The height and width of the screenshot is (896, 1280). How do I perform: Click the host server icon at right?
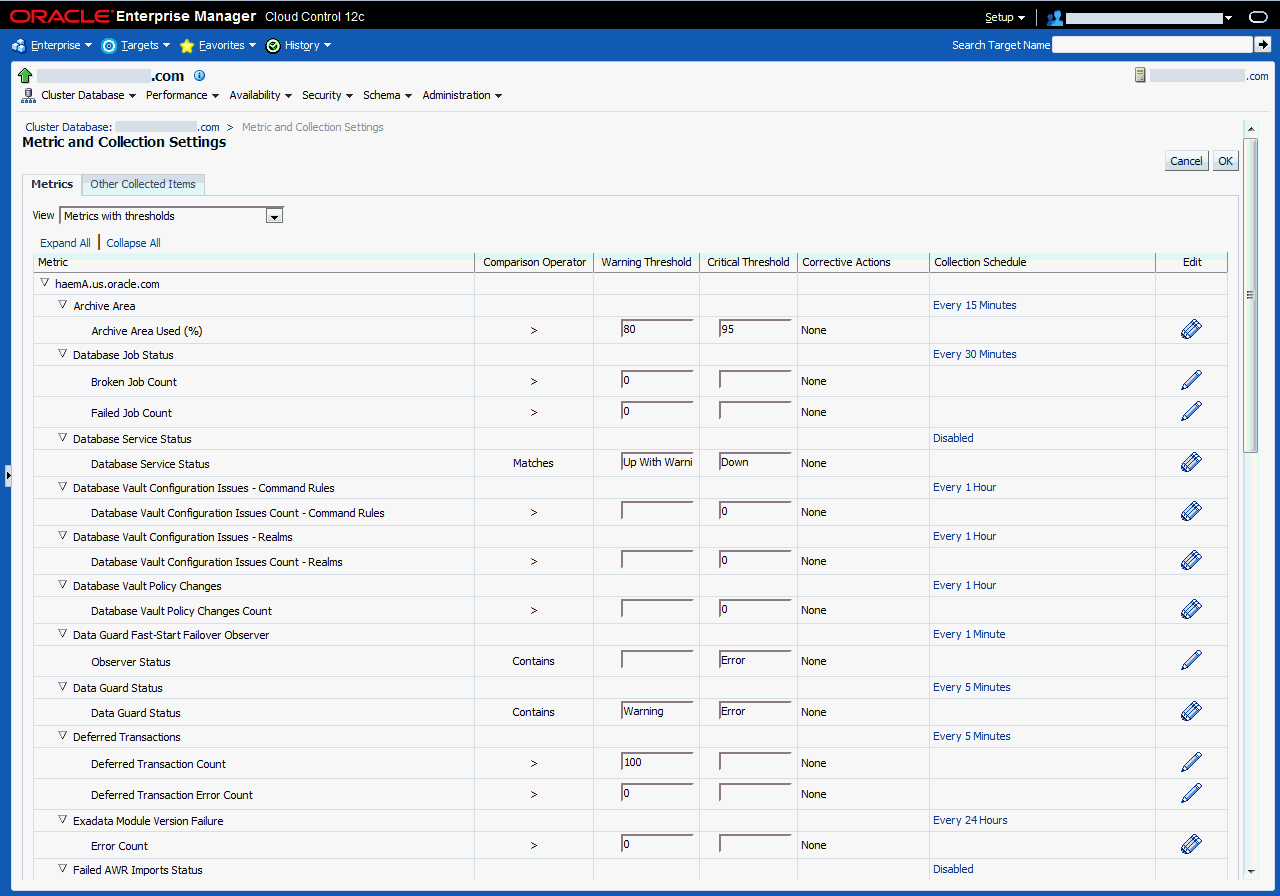(x=1140, y=75)
